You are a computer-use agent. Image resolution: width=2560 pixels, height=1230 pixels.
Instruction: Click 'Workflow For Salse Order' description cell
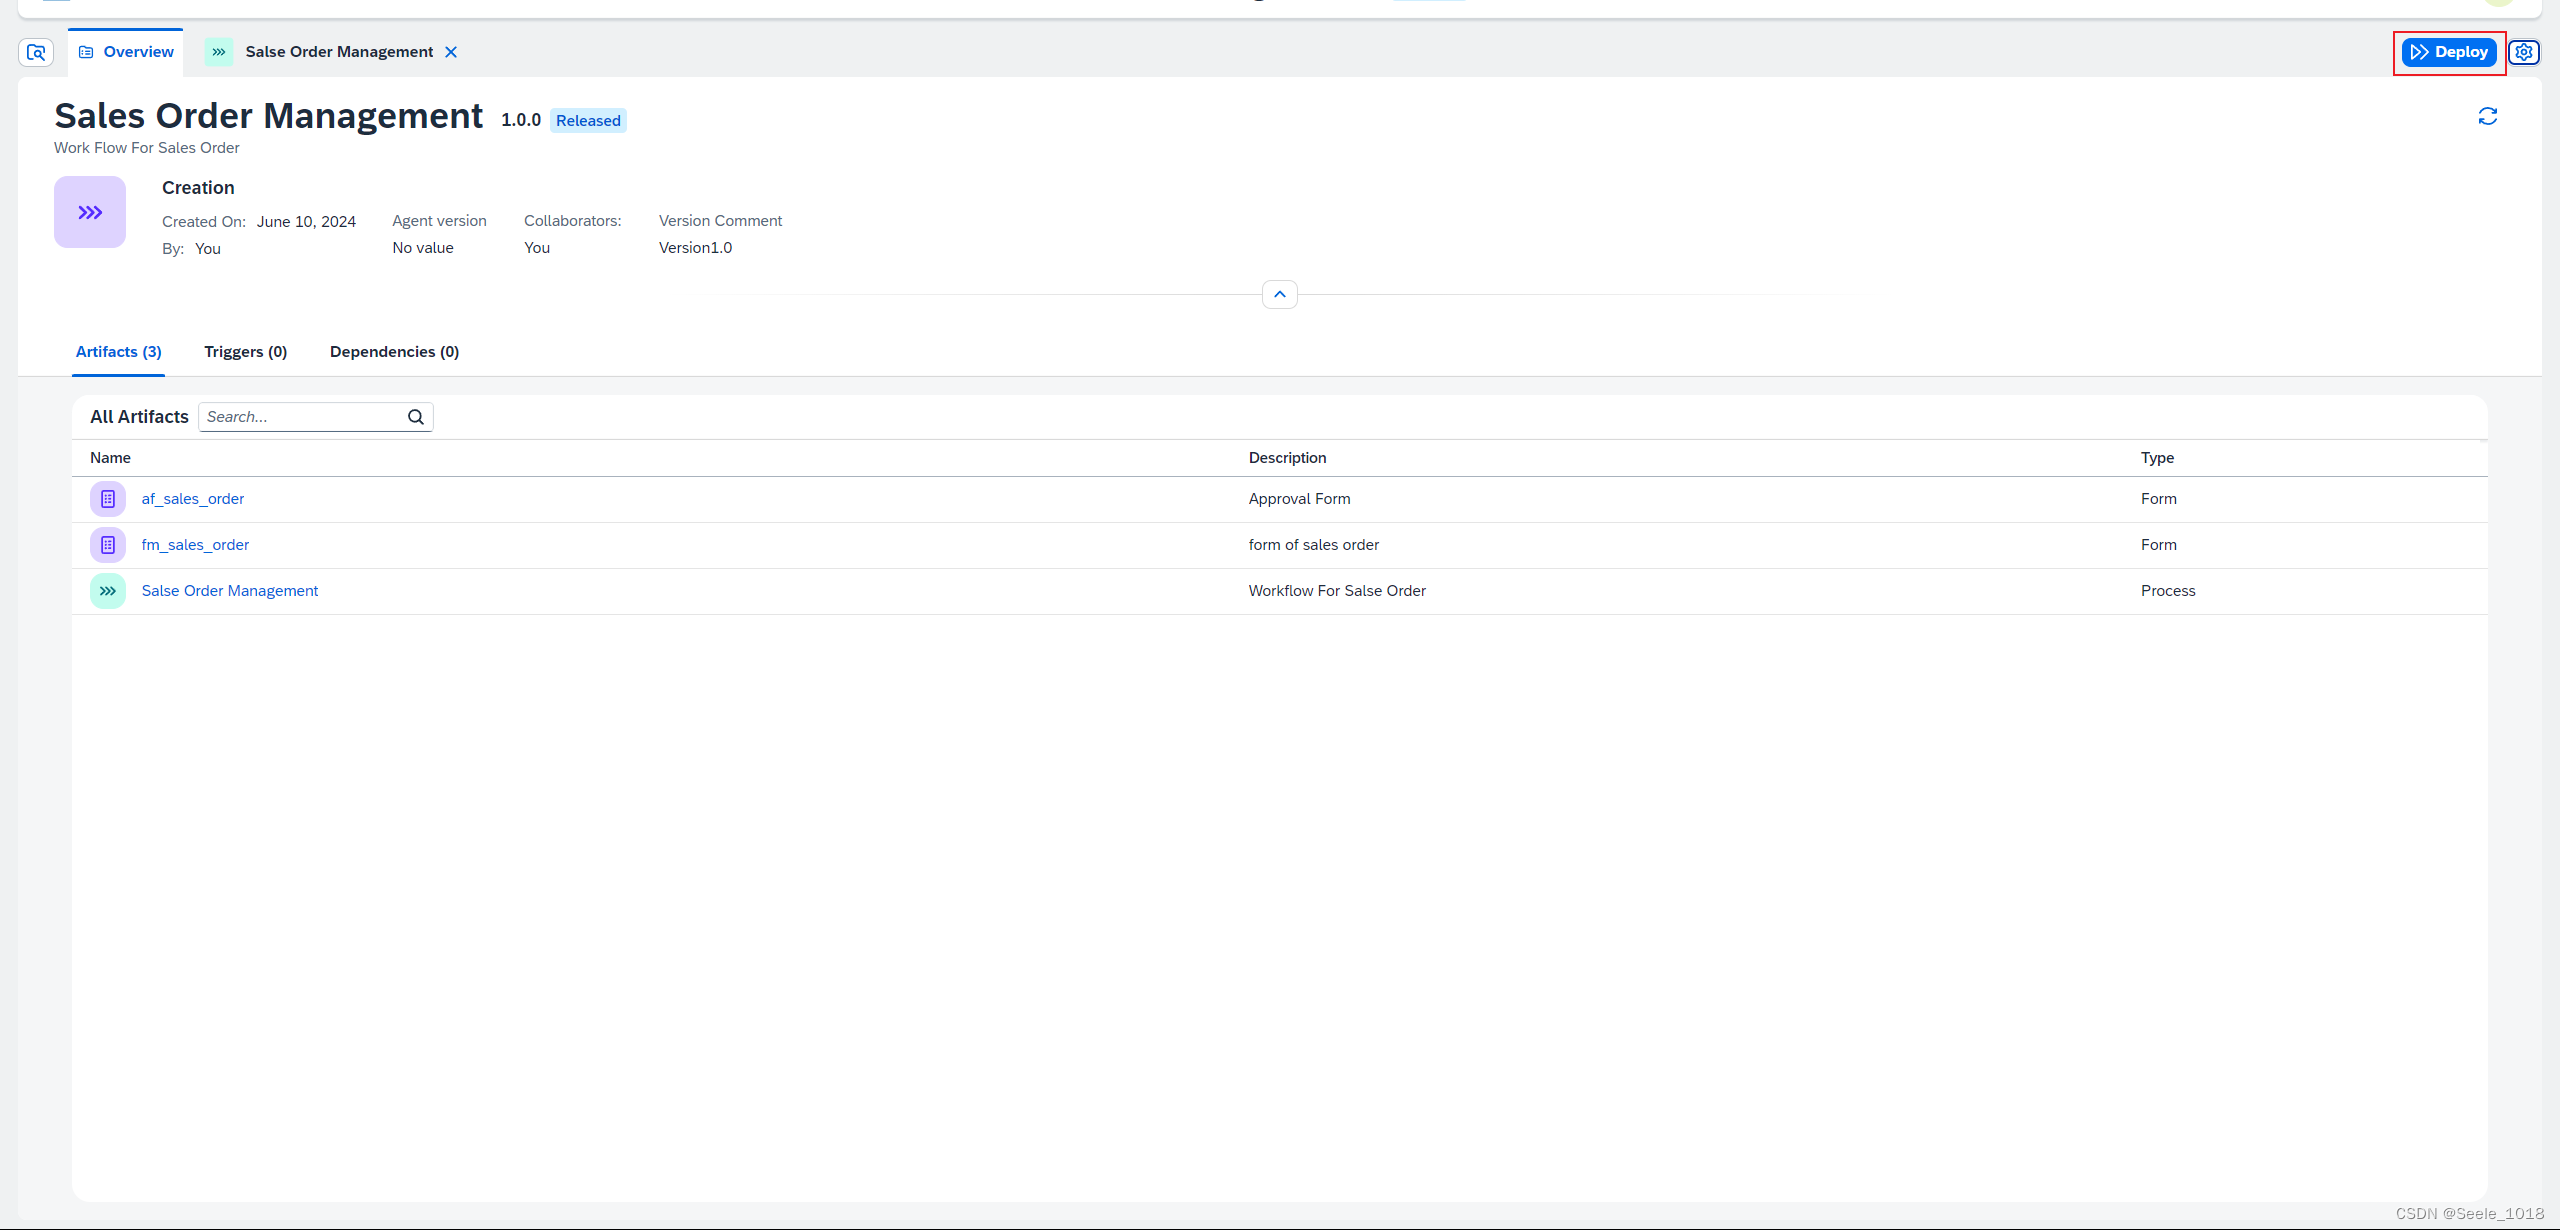[x=1338, y=591]
